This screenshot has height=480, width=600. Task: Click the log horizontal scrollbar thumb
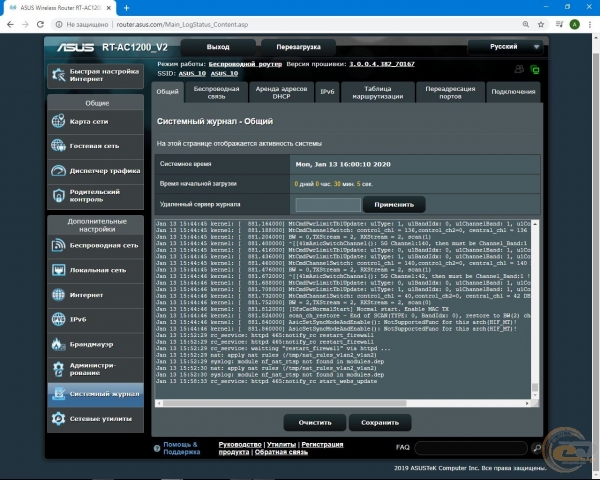coord(284,403)
